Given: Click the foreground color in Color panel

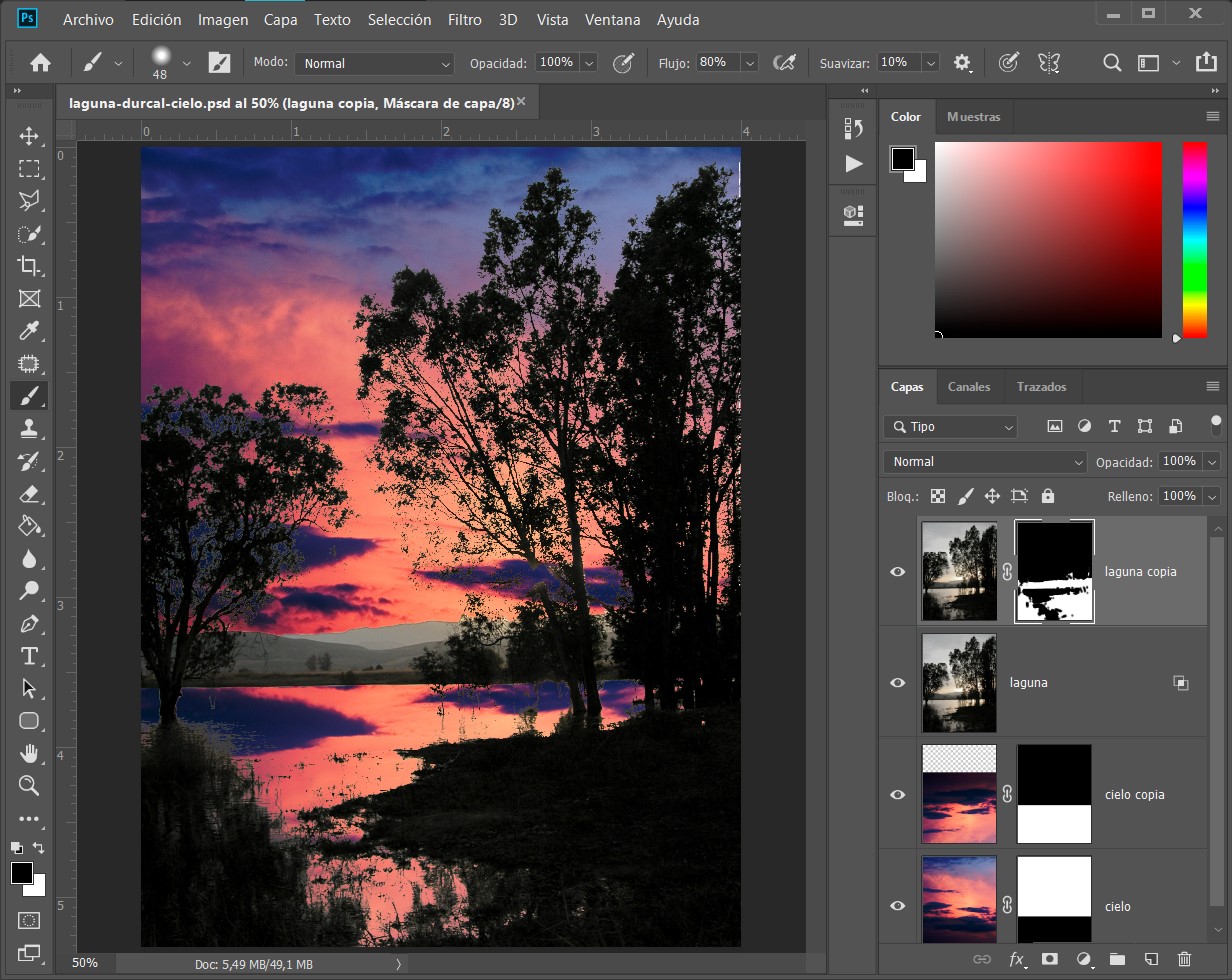Looking at the screenshot, I should click(x=903, y=158).
